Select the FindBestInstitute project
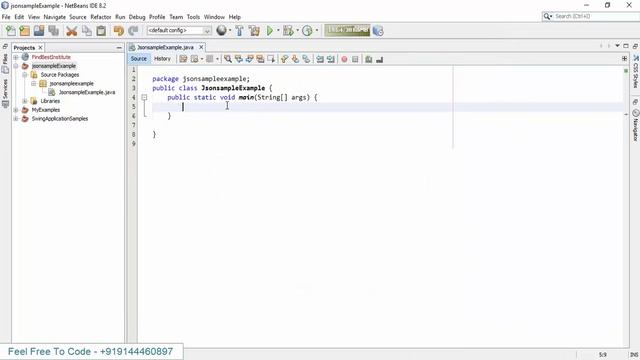The width and height of the screenshot is (640, 360). [x=51, y=57]
